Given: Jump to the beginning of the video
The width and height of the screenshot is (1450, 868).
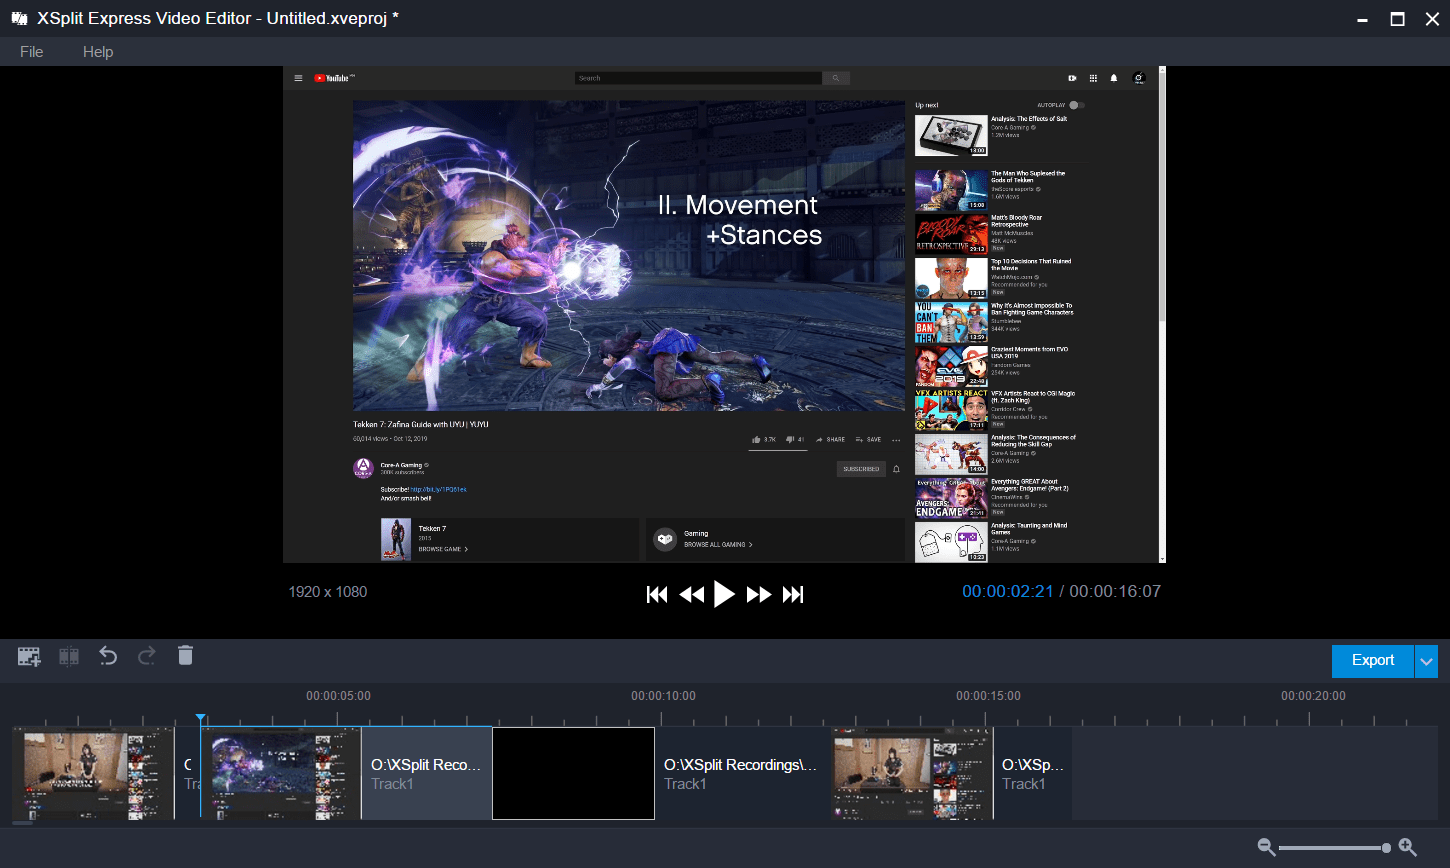Looking at the screenshot, I should click(657, 593).
